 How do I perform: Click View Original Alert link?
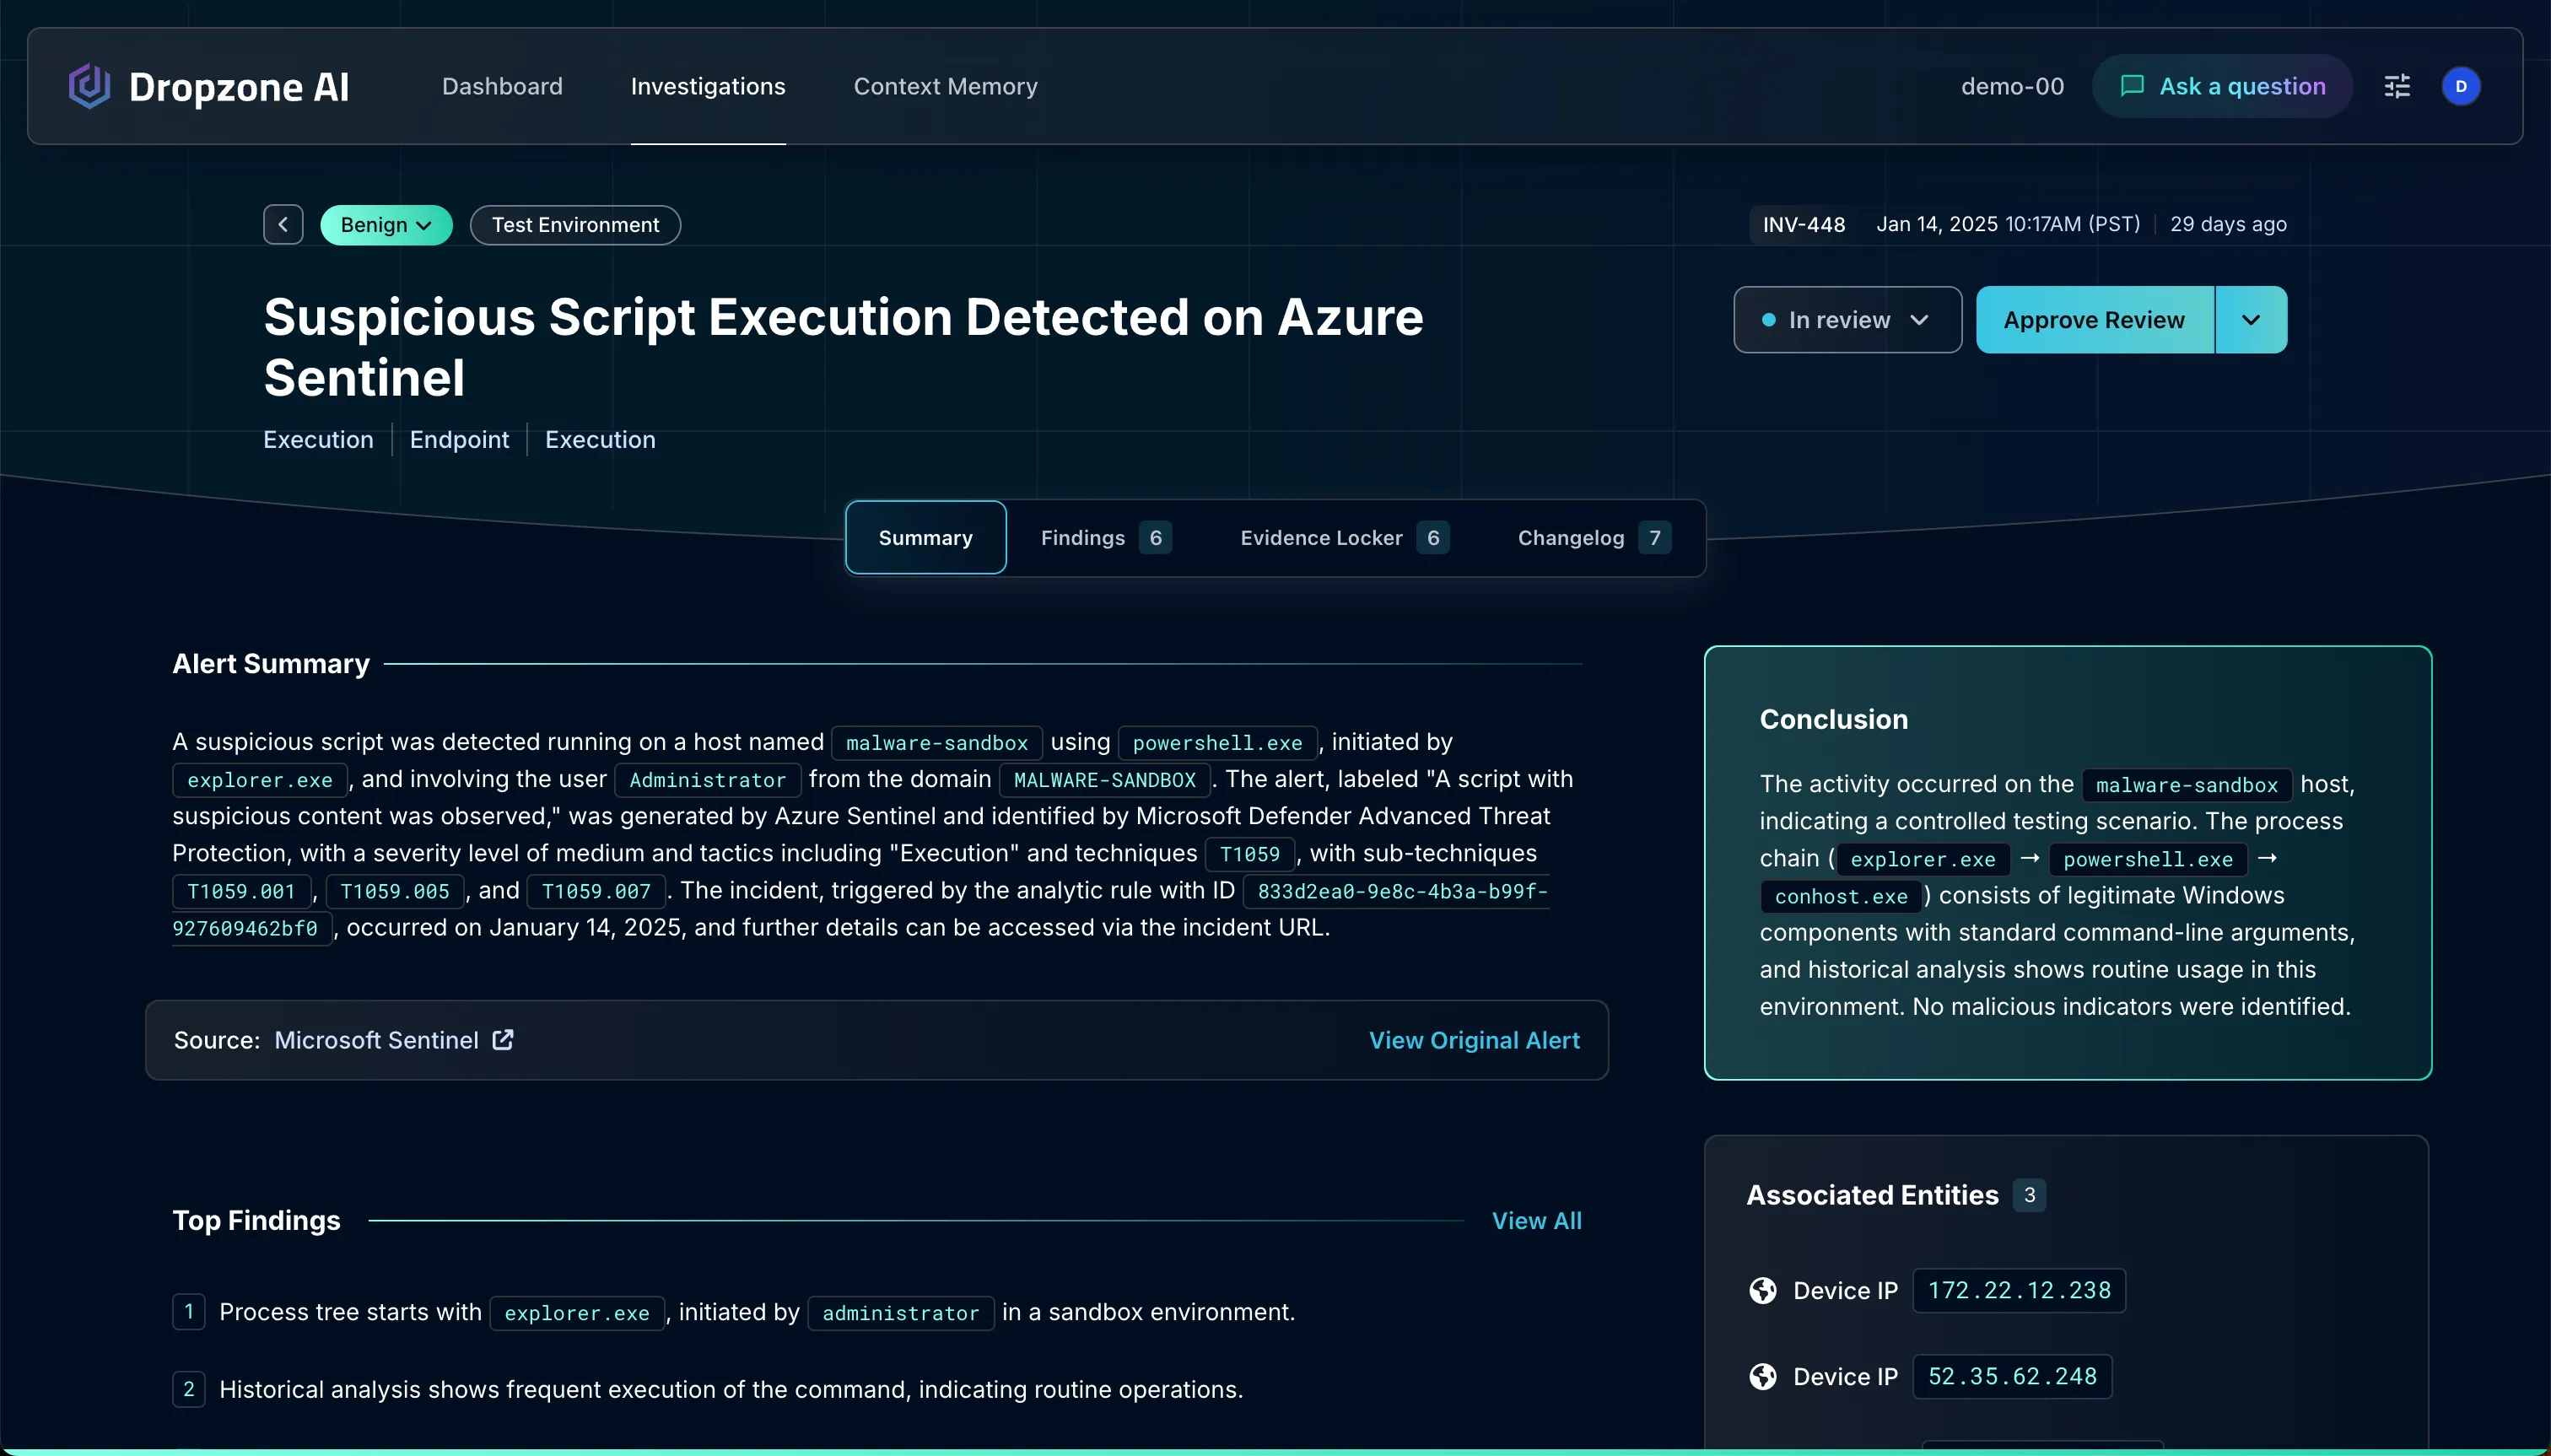click(x=1474, y=1040)
